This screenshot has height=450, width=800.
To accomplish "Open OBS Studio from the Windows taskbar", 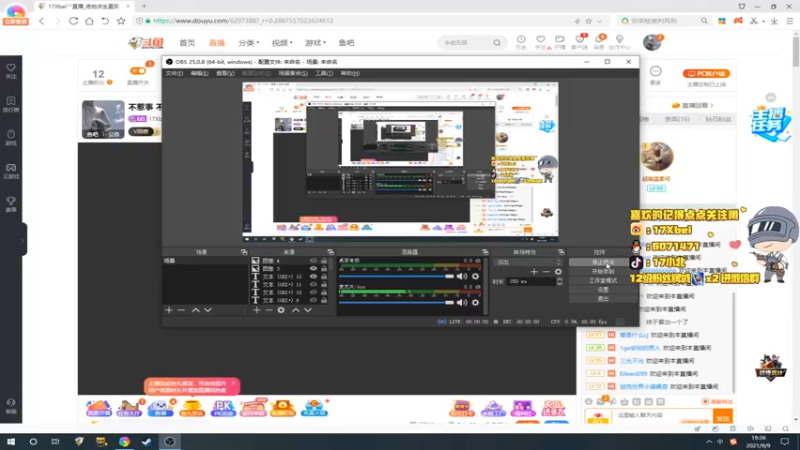I will (x=169, y=441).
